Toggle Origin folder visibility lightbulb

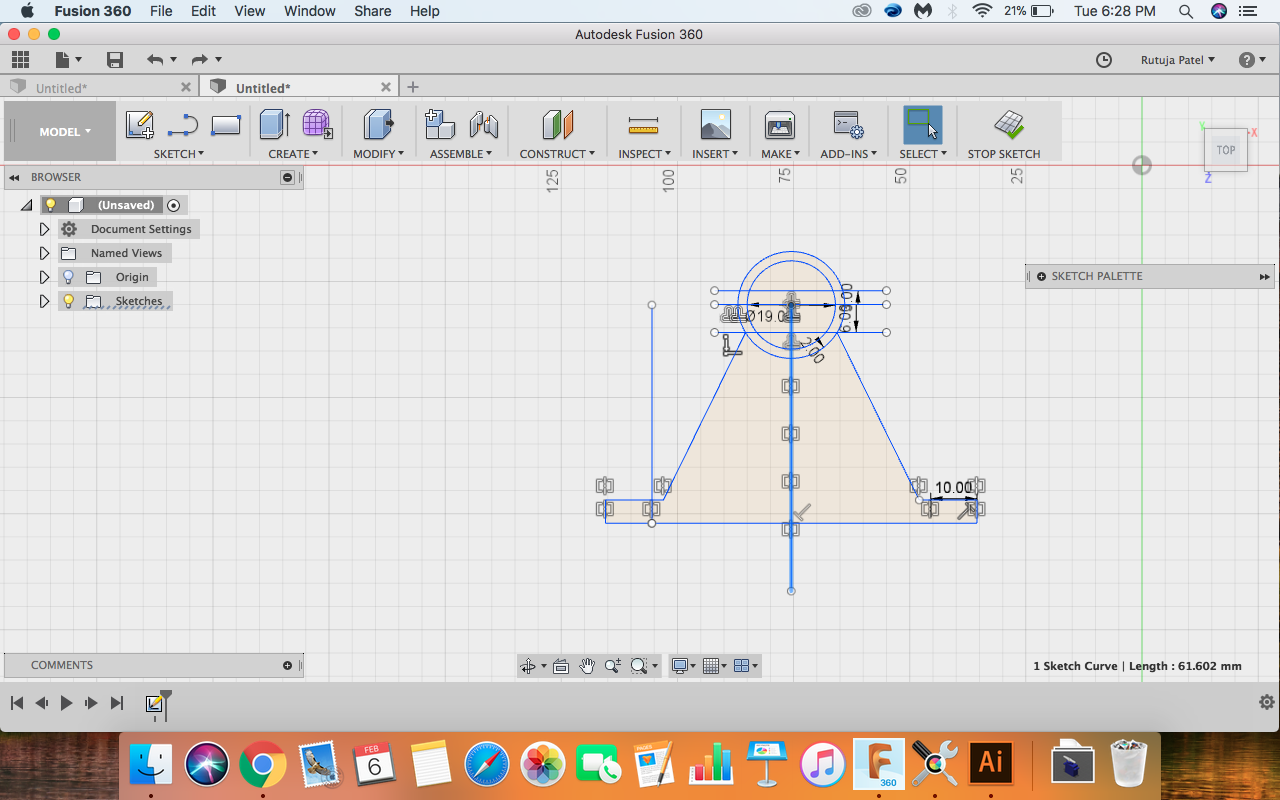pos(68,277)
